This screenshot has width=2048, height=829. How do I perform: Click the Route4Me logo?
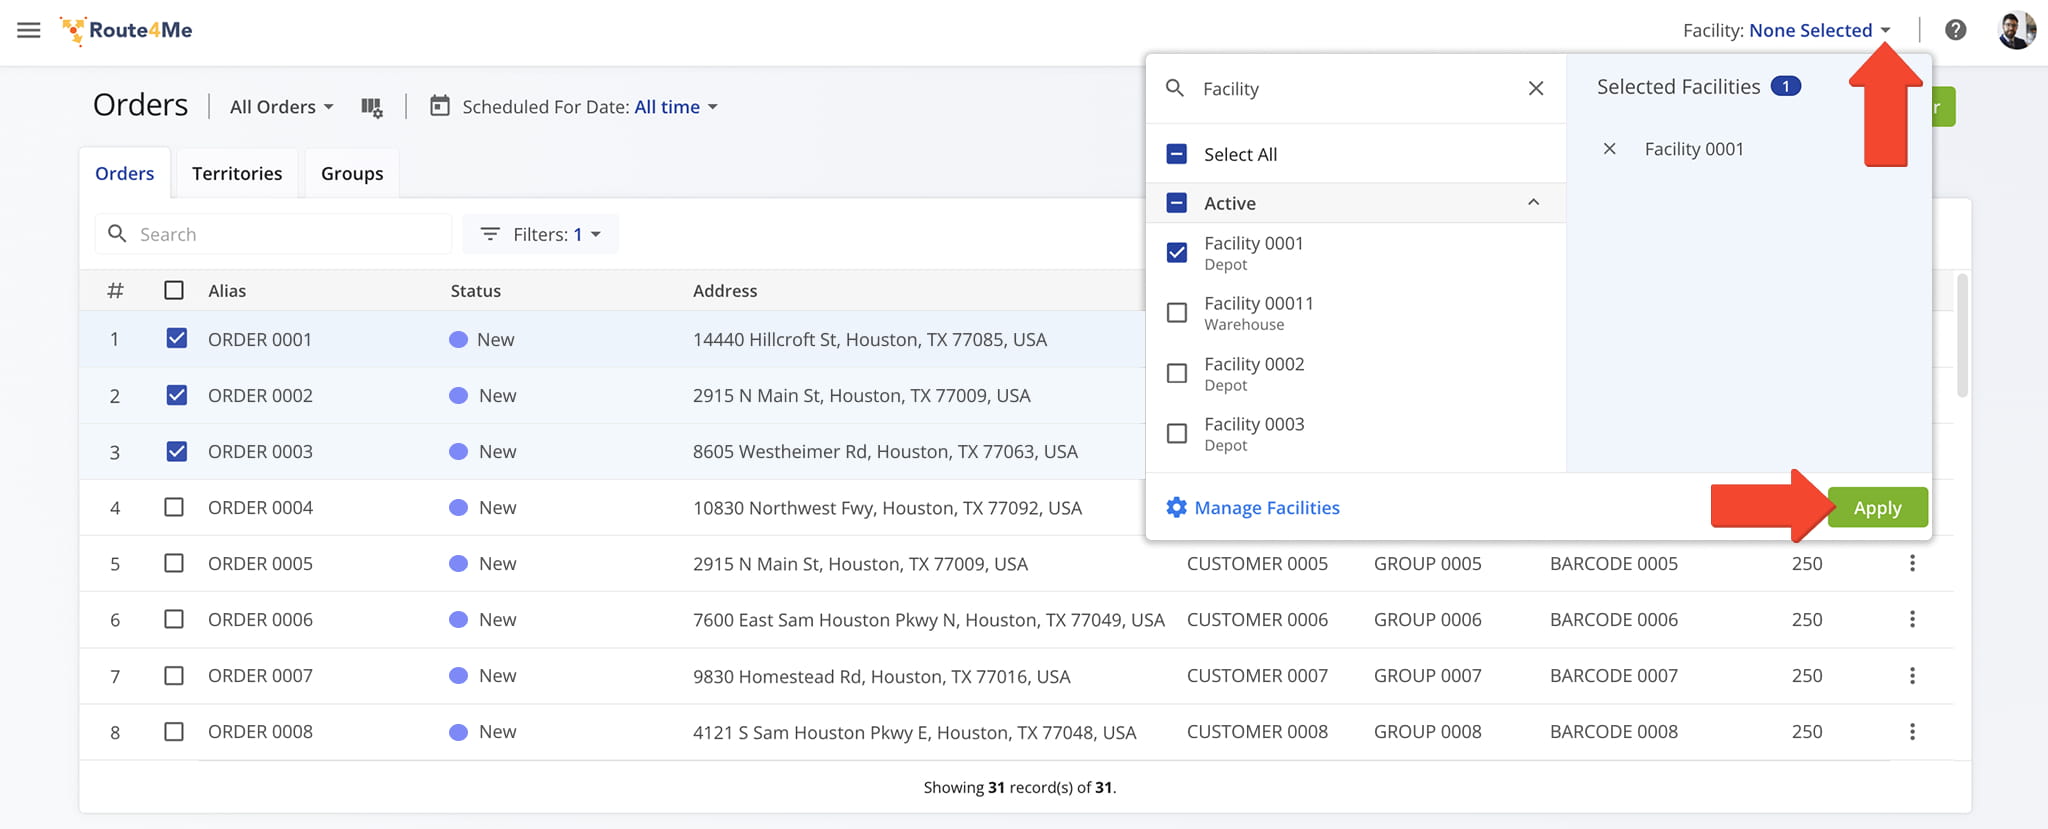click(x=126, y=30)
